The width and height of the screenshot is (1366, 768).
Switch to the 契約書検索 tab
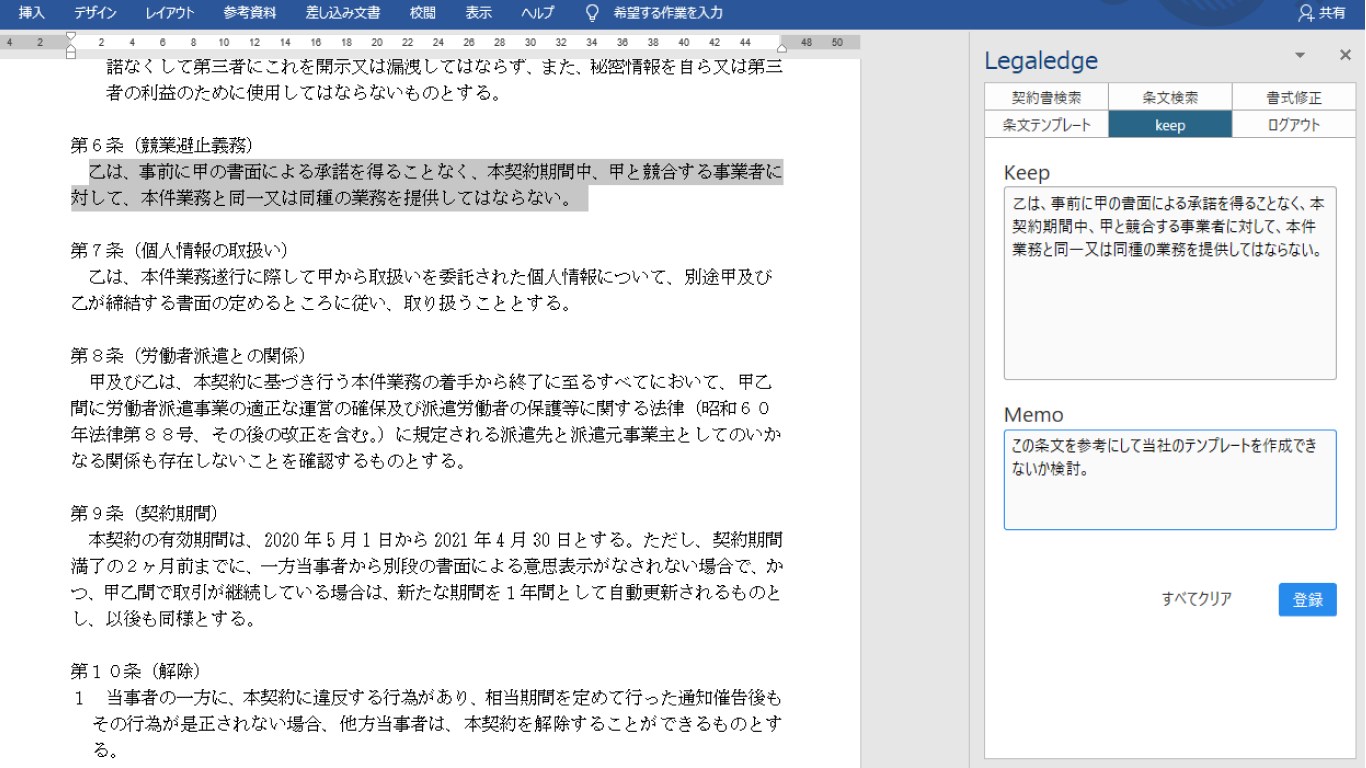1046,98
